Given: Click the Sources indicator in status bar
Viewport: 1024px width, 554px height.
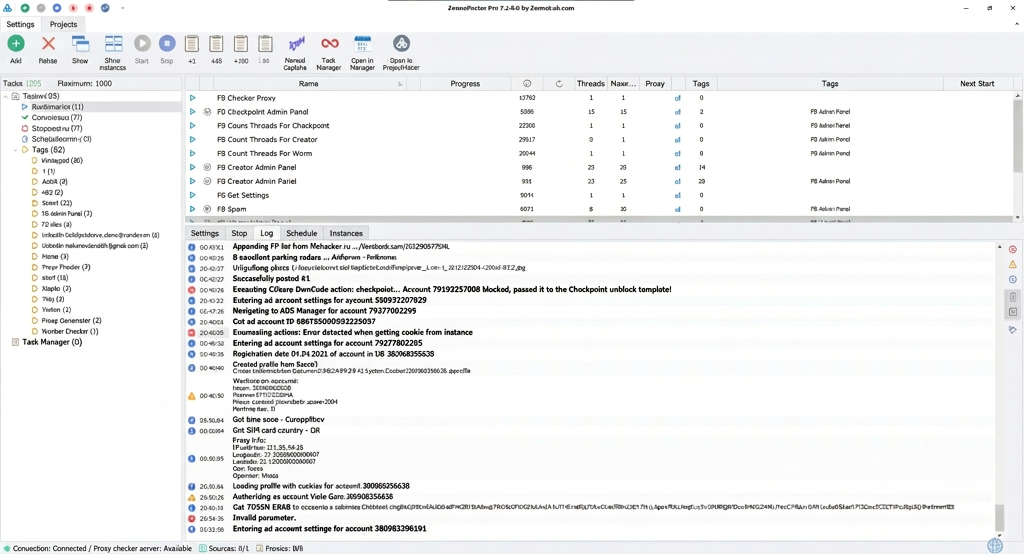Looking at the screenshot, I should (x=224, y=549).
